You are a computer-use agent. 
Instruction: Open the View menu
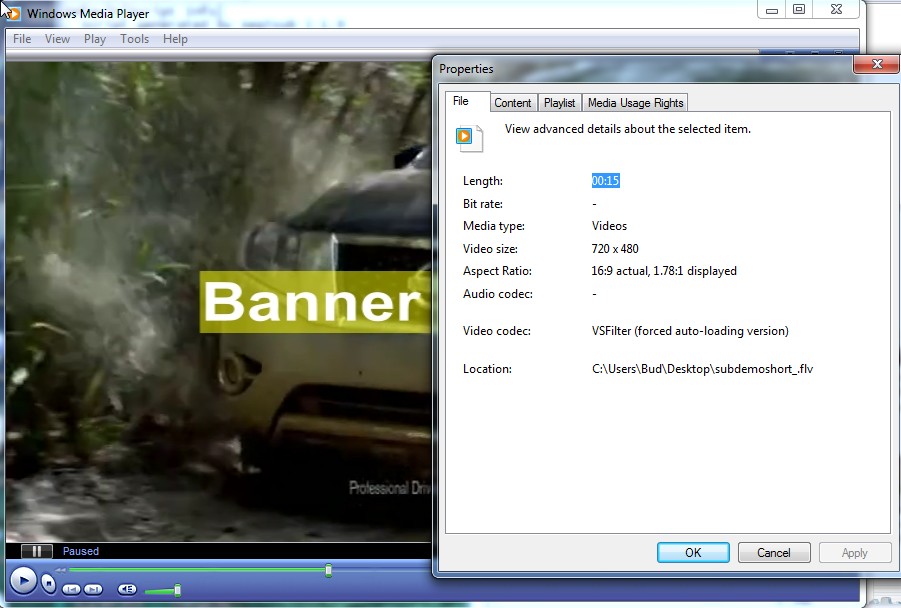(57, 39)
